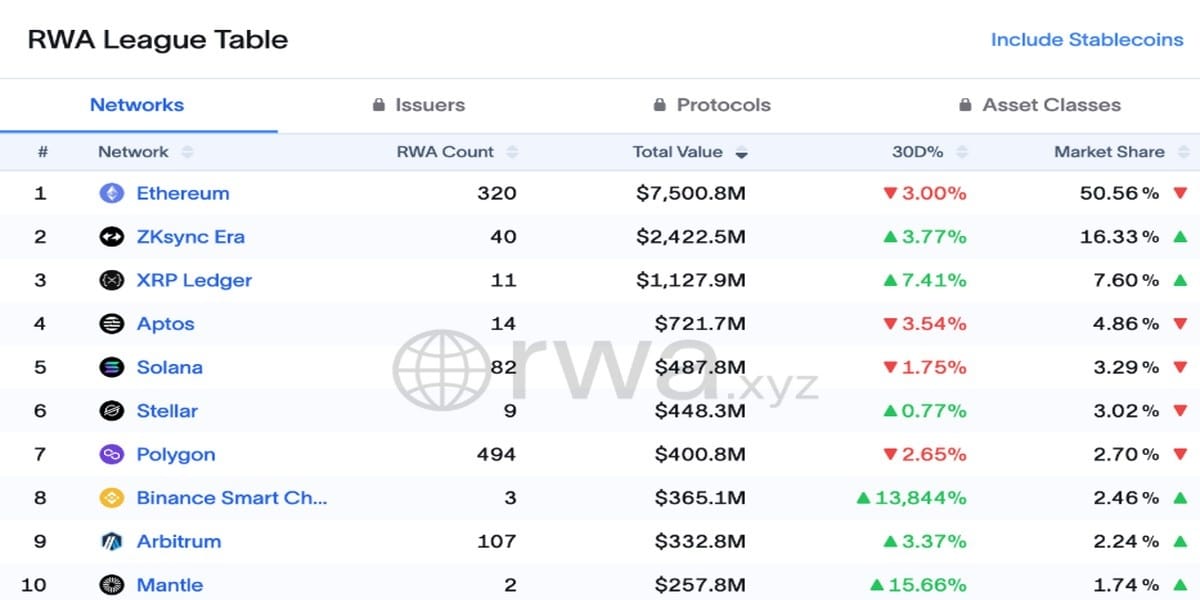Click the Aptos total value $721.7M

700,324
